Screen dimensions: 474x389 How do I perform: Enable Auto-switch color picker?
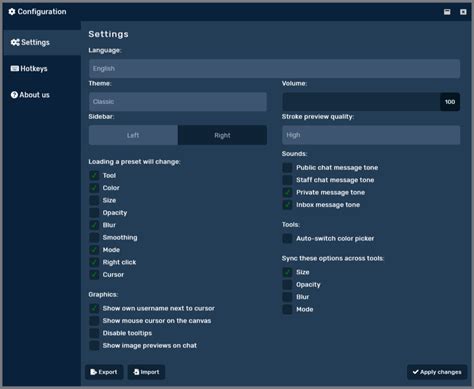[x=287, y=238]
